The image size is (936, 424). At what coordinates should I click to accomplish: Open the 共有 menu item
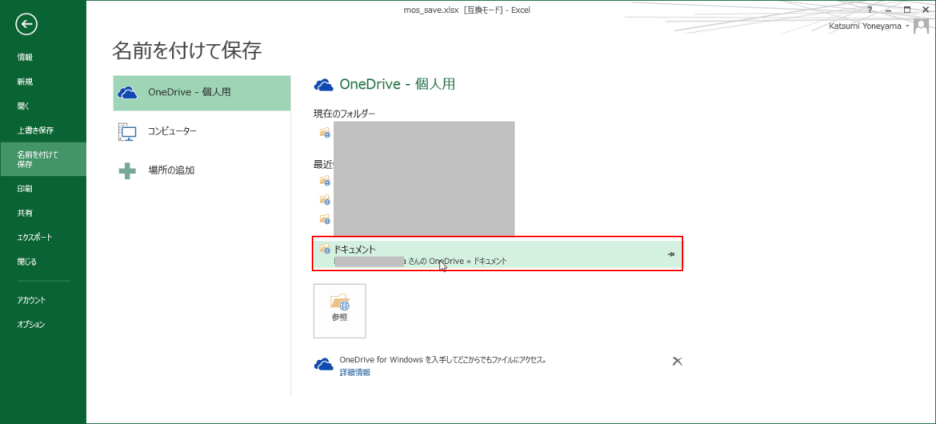[x=25, y=213]
